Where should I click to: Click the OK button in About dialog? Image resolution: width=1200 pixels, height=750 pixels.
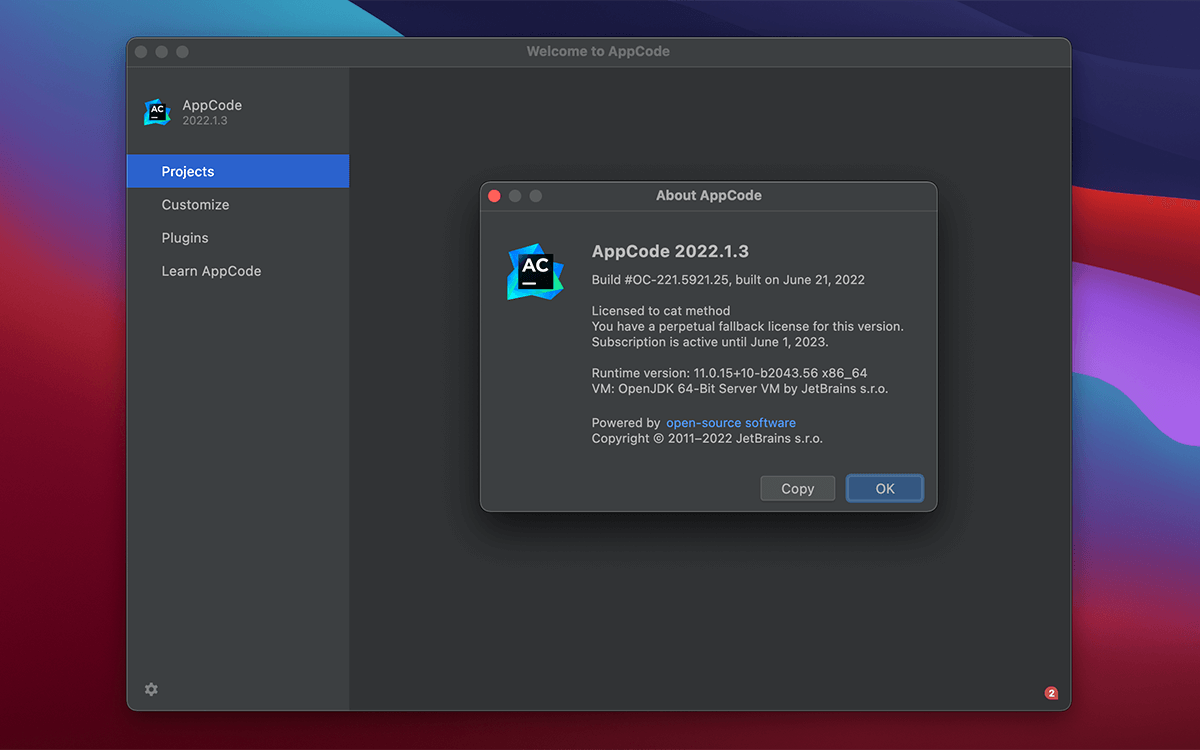885,488
